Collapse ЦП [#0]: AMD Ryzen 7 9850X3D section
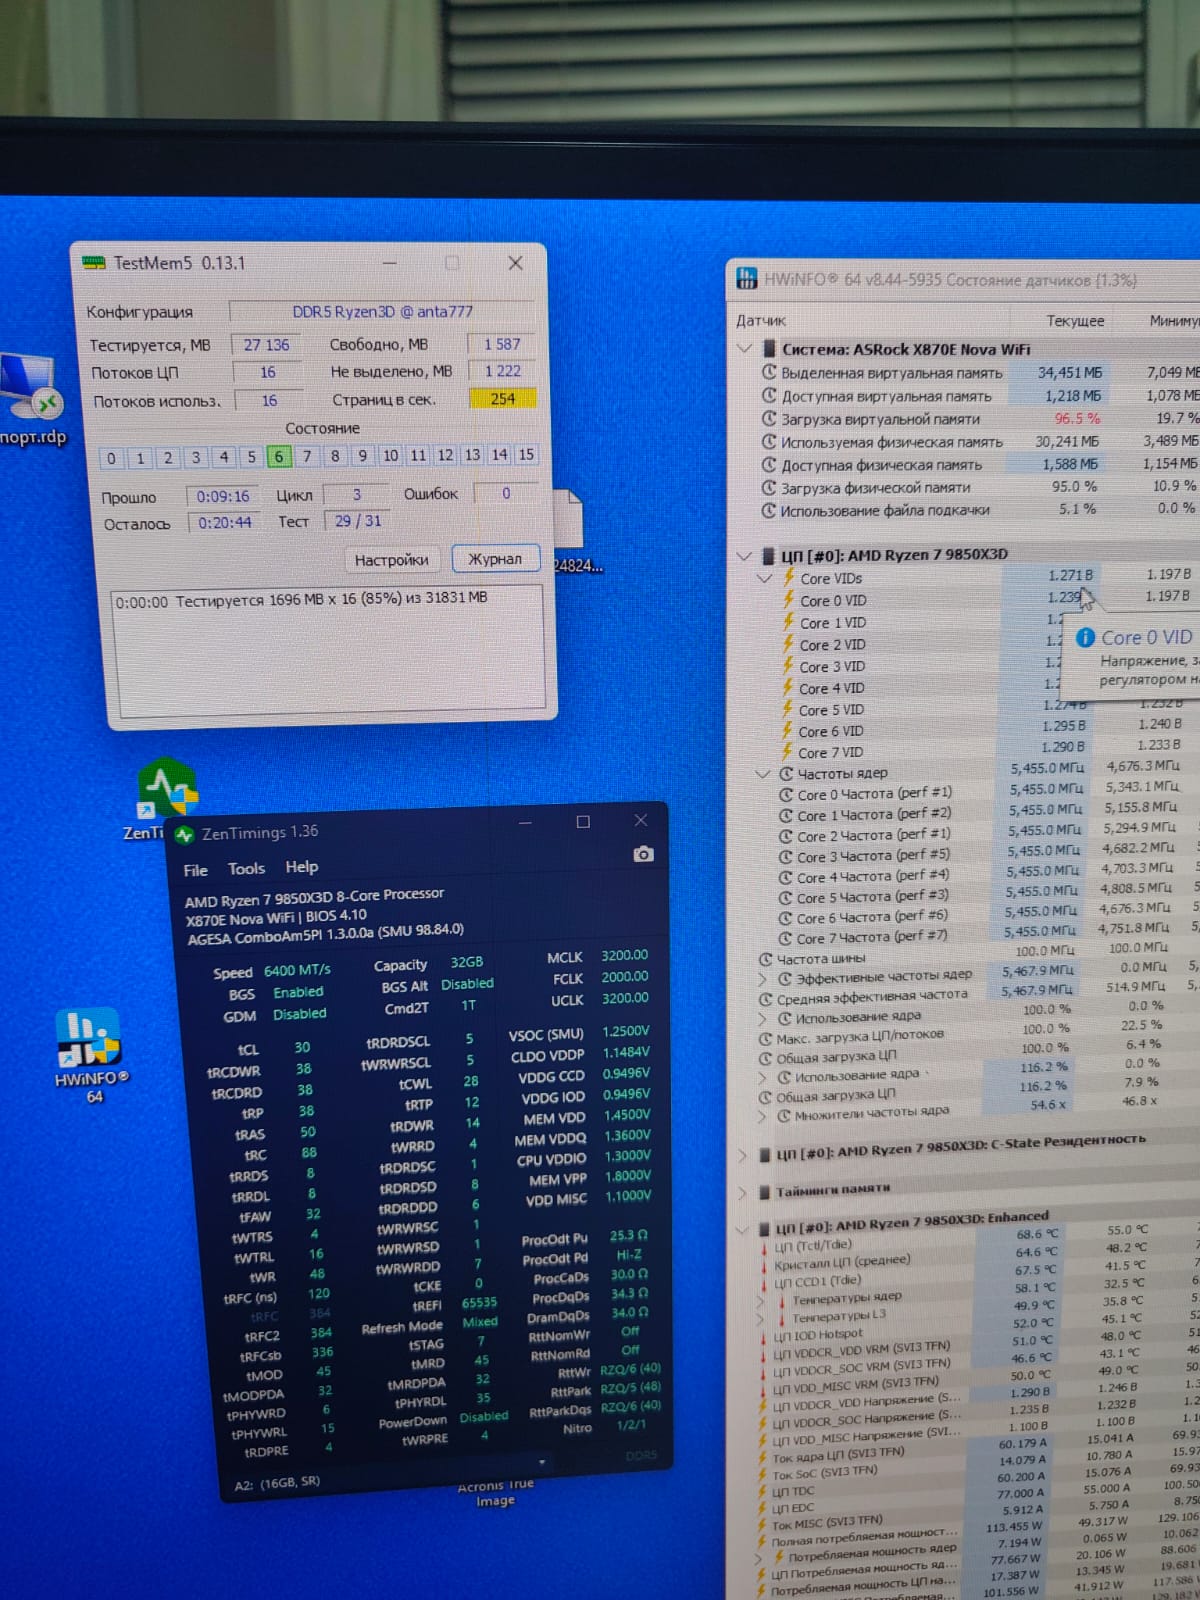The image size is (1200, 1600). pos(743,556)
